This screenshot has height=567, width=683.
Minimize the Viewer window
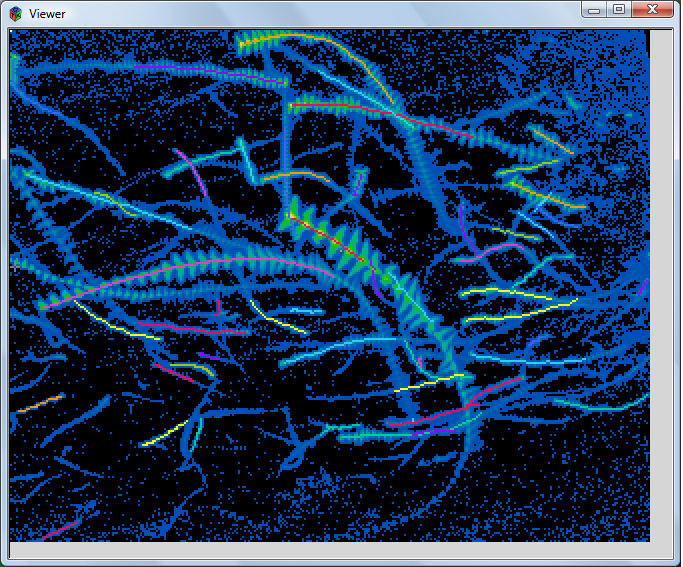(x=594, y=10)
